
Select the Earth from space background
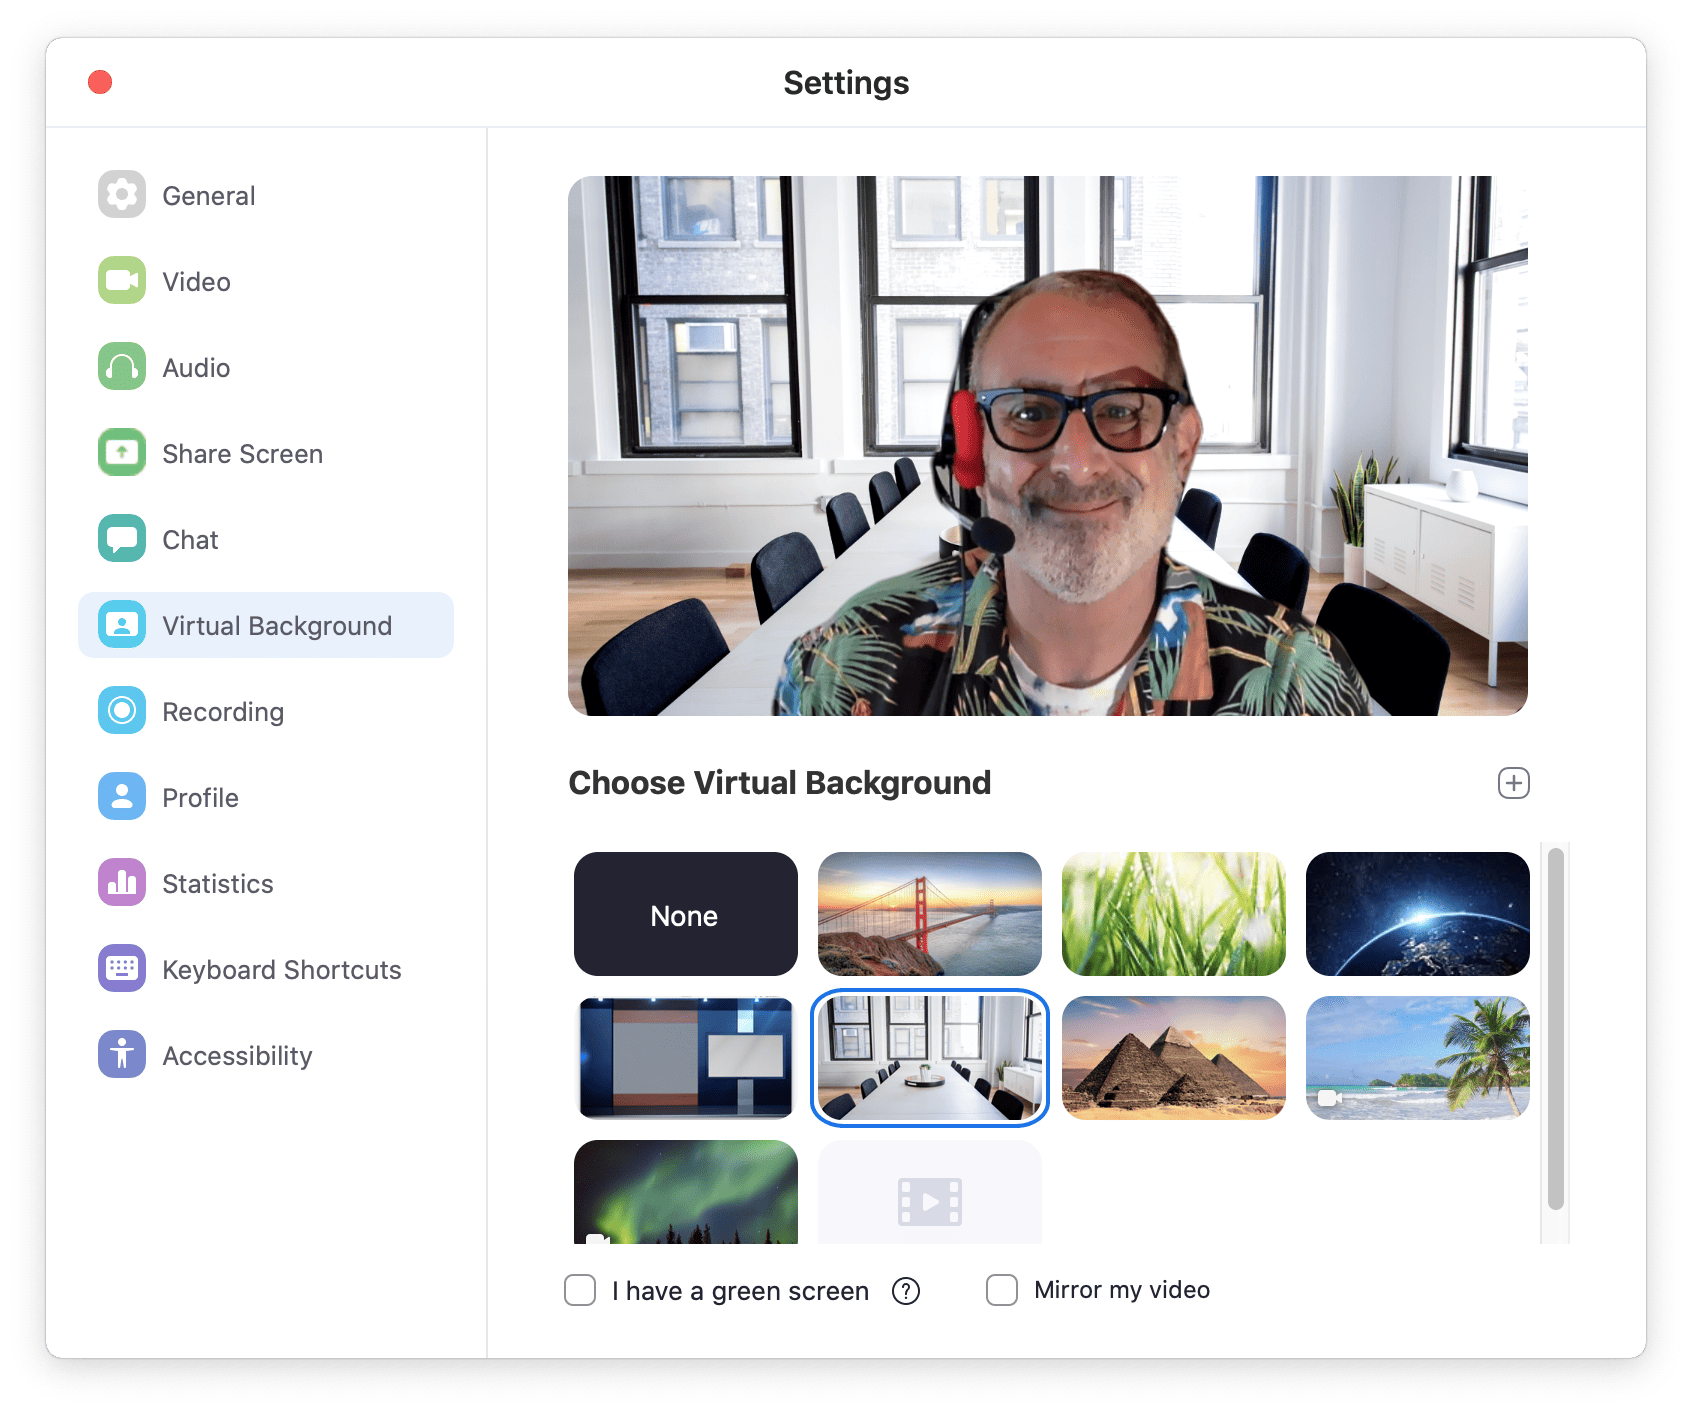pyautogui.click(x=1418, y=914)
